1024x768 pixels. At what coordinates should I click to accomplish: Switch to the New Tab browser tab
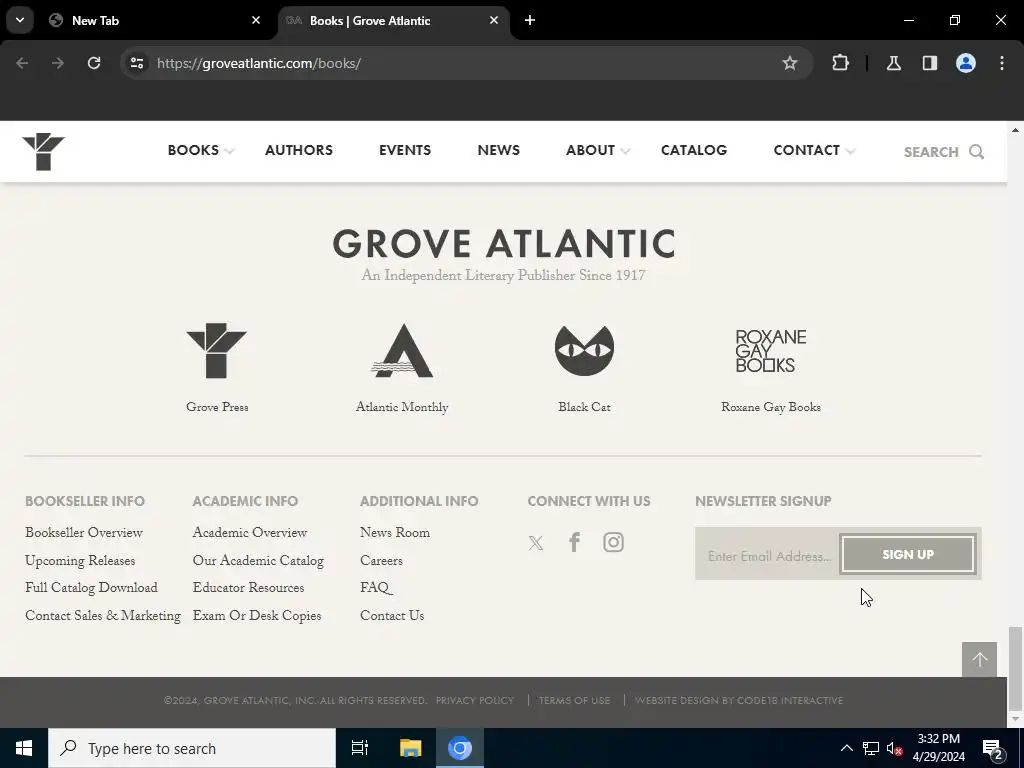(x=153, y=20)
